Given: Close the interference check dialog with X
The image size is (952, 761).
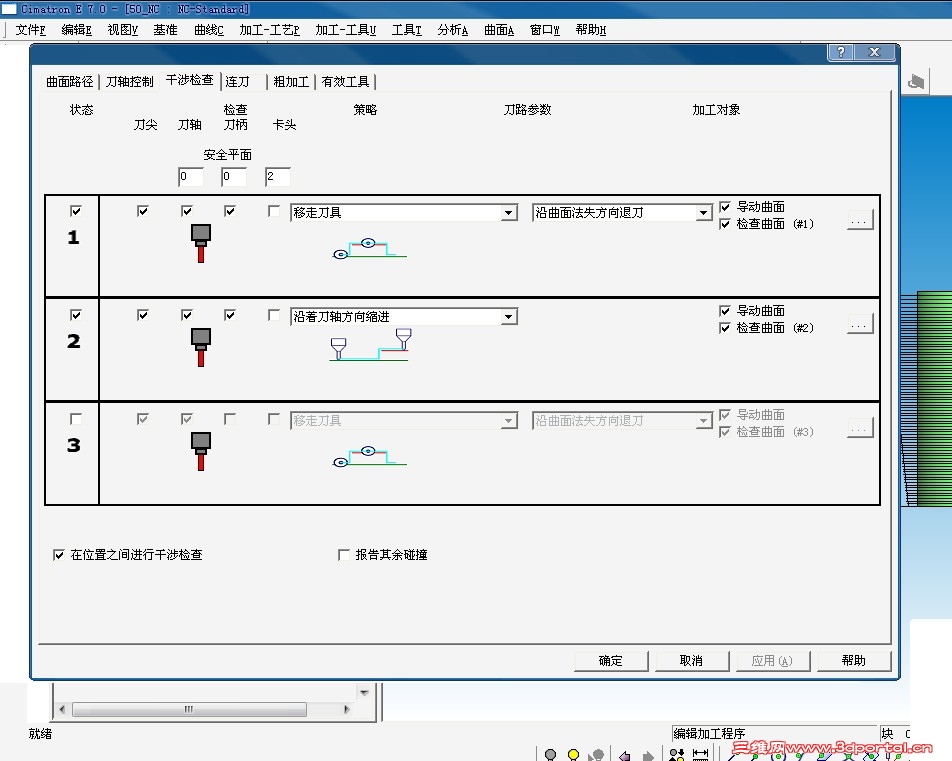Looking at the screenshot, I should [x=874, y=52].
